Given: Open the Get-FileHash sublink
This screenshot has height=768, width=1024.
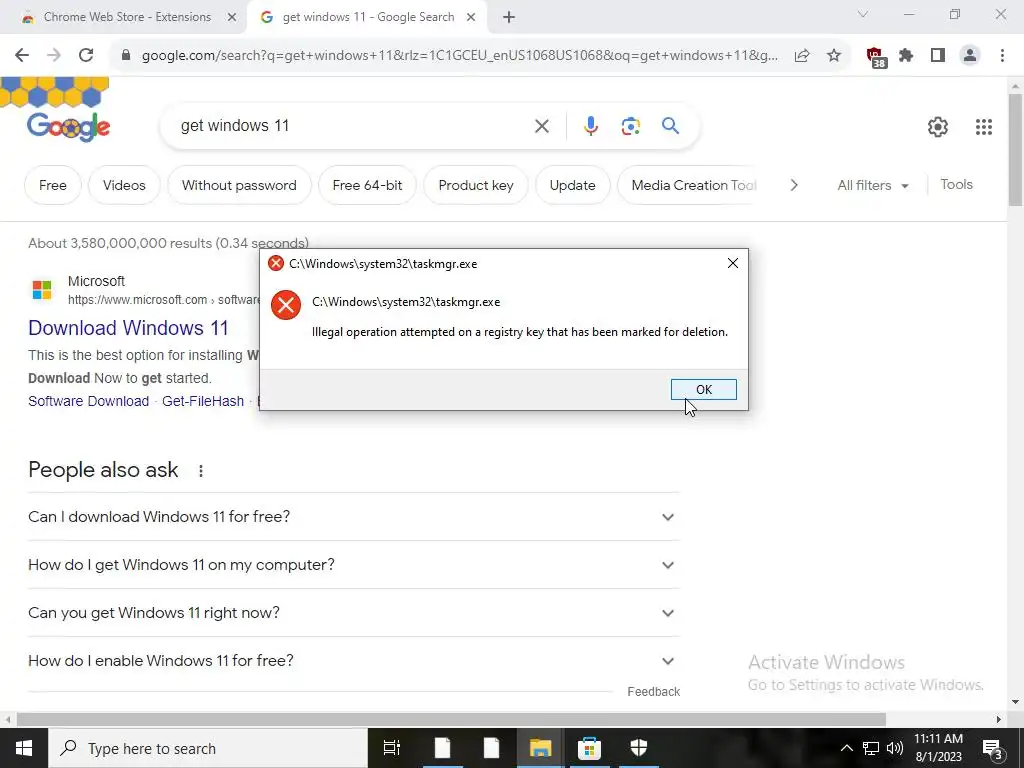Looking at the screenshot, I should [x=203, y=402].
